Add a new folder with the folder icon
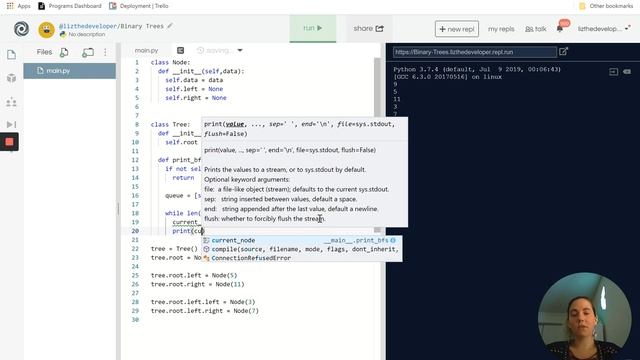This screenshot has height=360, width=640. point(88,52)
